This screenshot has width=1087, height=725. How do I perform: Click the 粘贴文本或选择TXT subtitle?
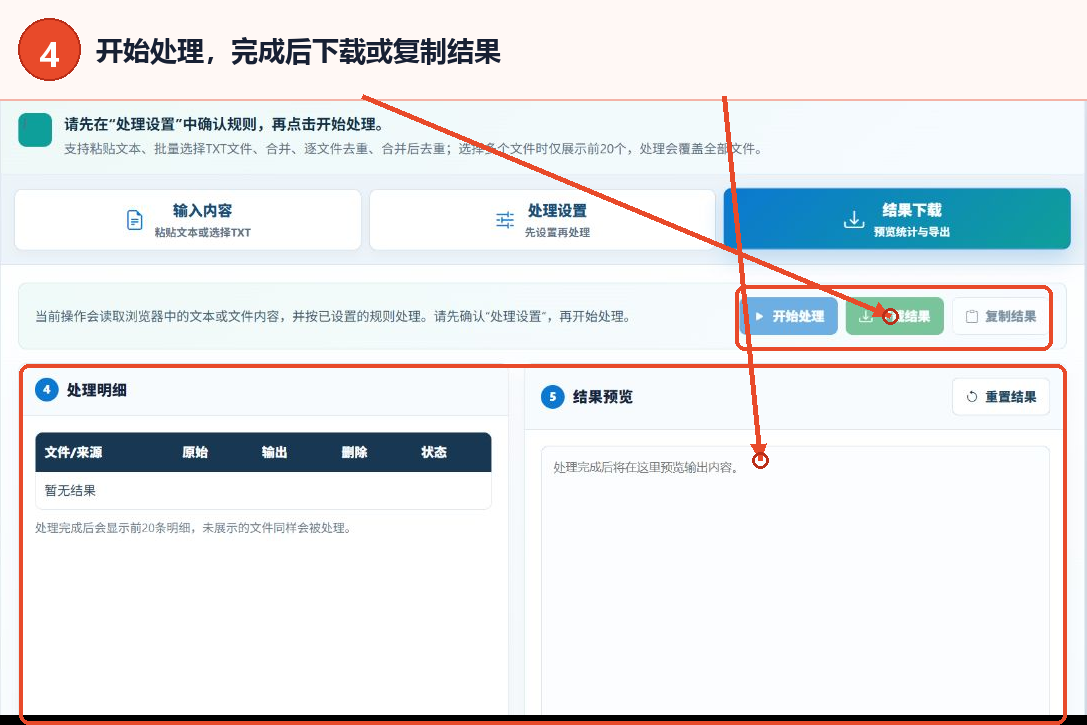point(202,232)
